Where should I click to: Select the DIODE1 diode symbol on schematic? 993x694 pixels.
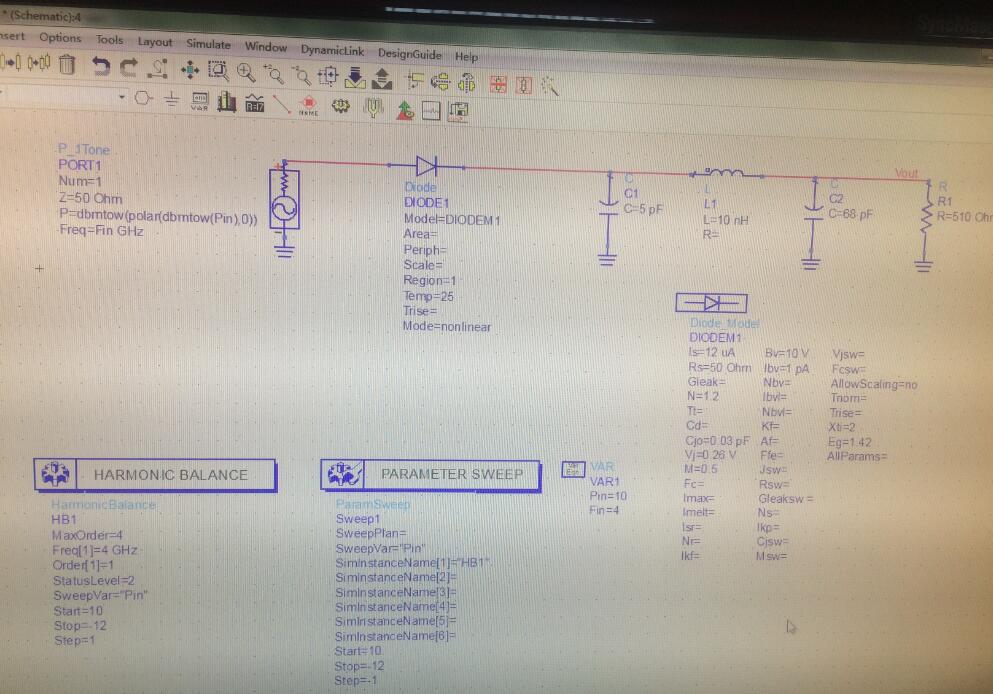click(426, 167)
